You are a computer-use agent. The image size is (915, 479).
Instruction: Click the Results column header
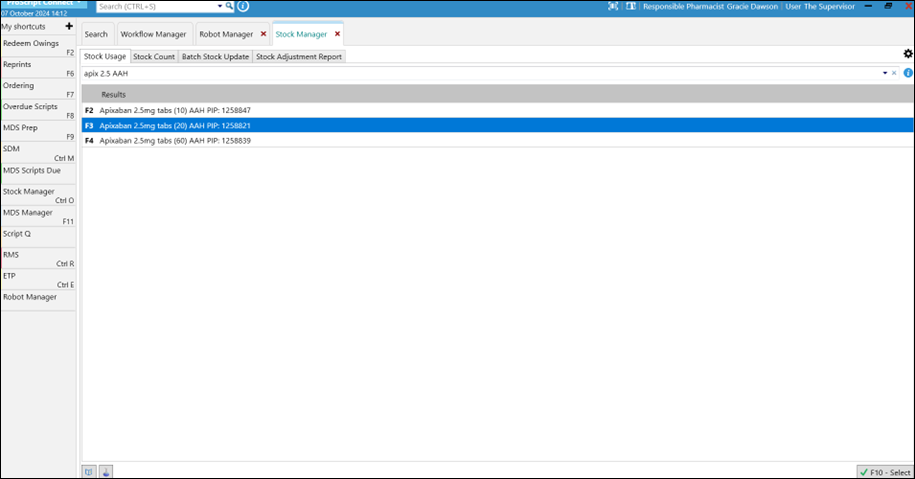click(x=497, y=94)
